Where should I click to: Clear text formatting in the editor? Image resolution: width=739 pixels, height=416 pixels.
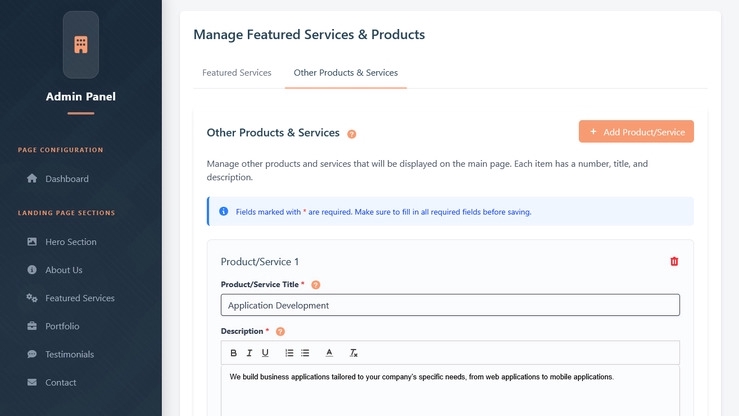coord(353,353)
